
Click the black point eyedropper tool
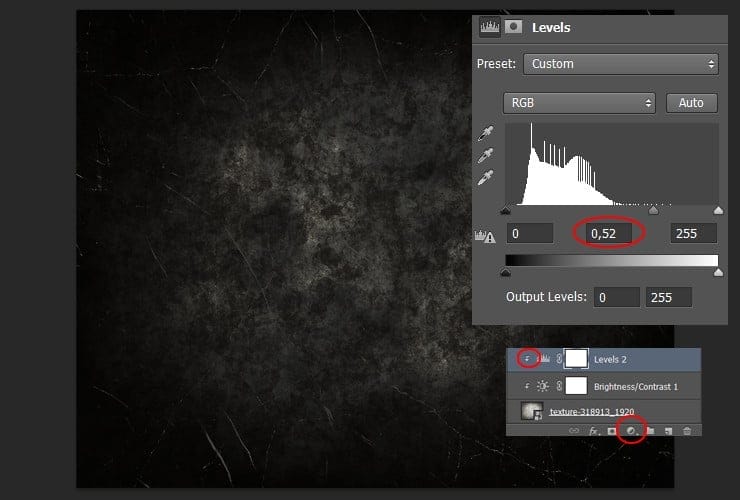coord(487,133)
